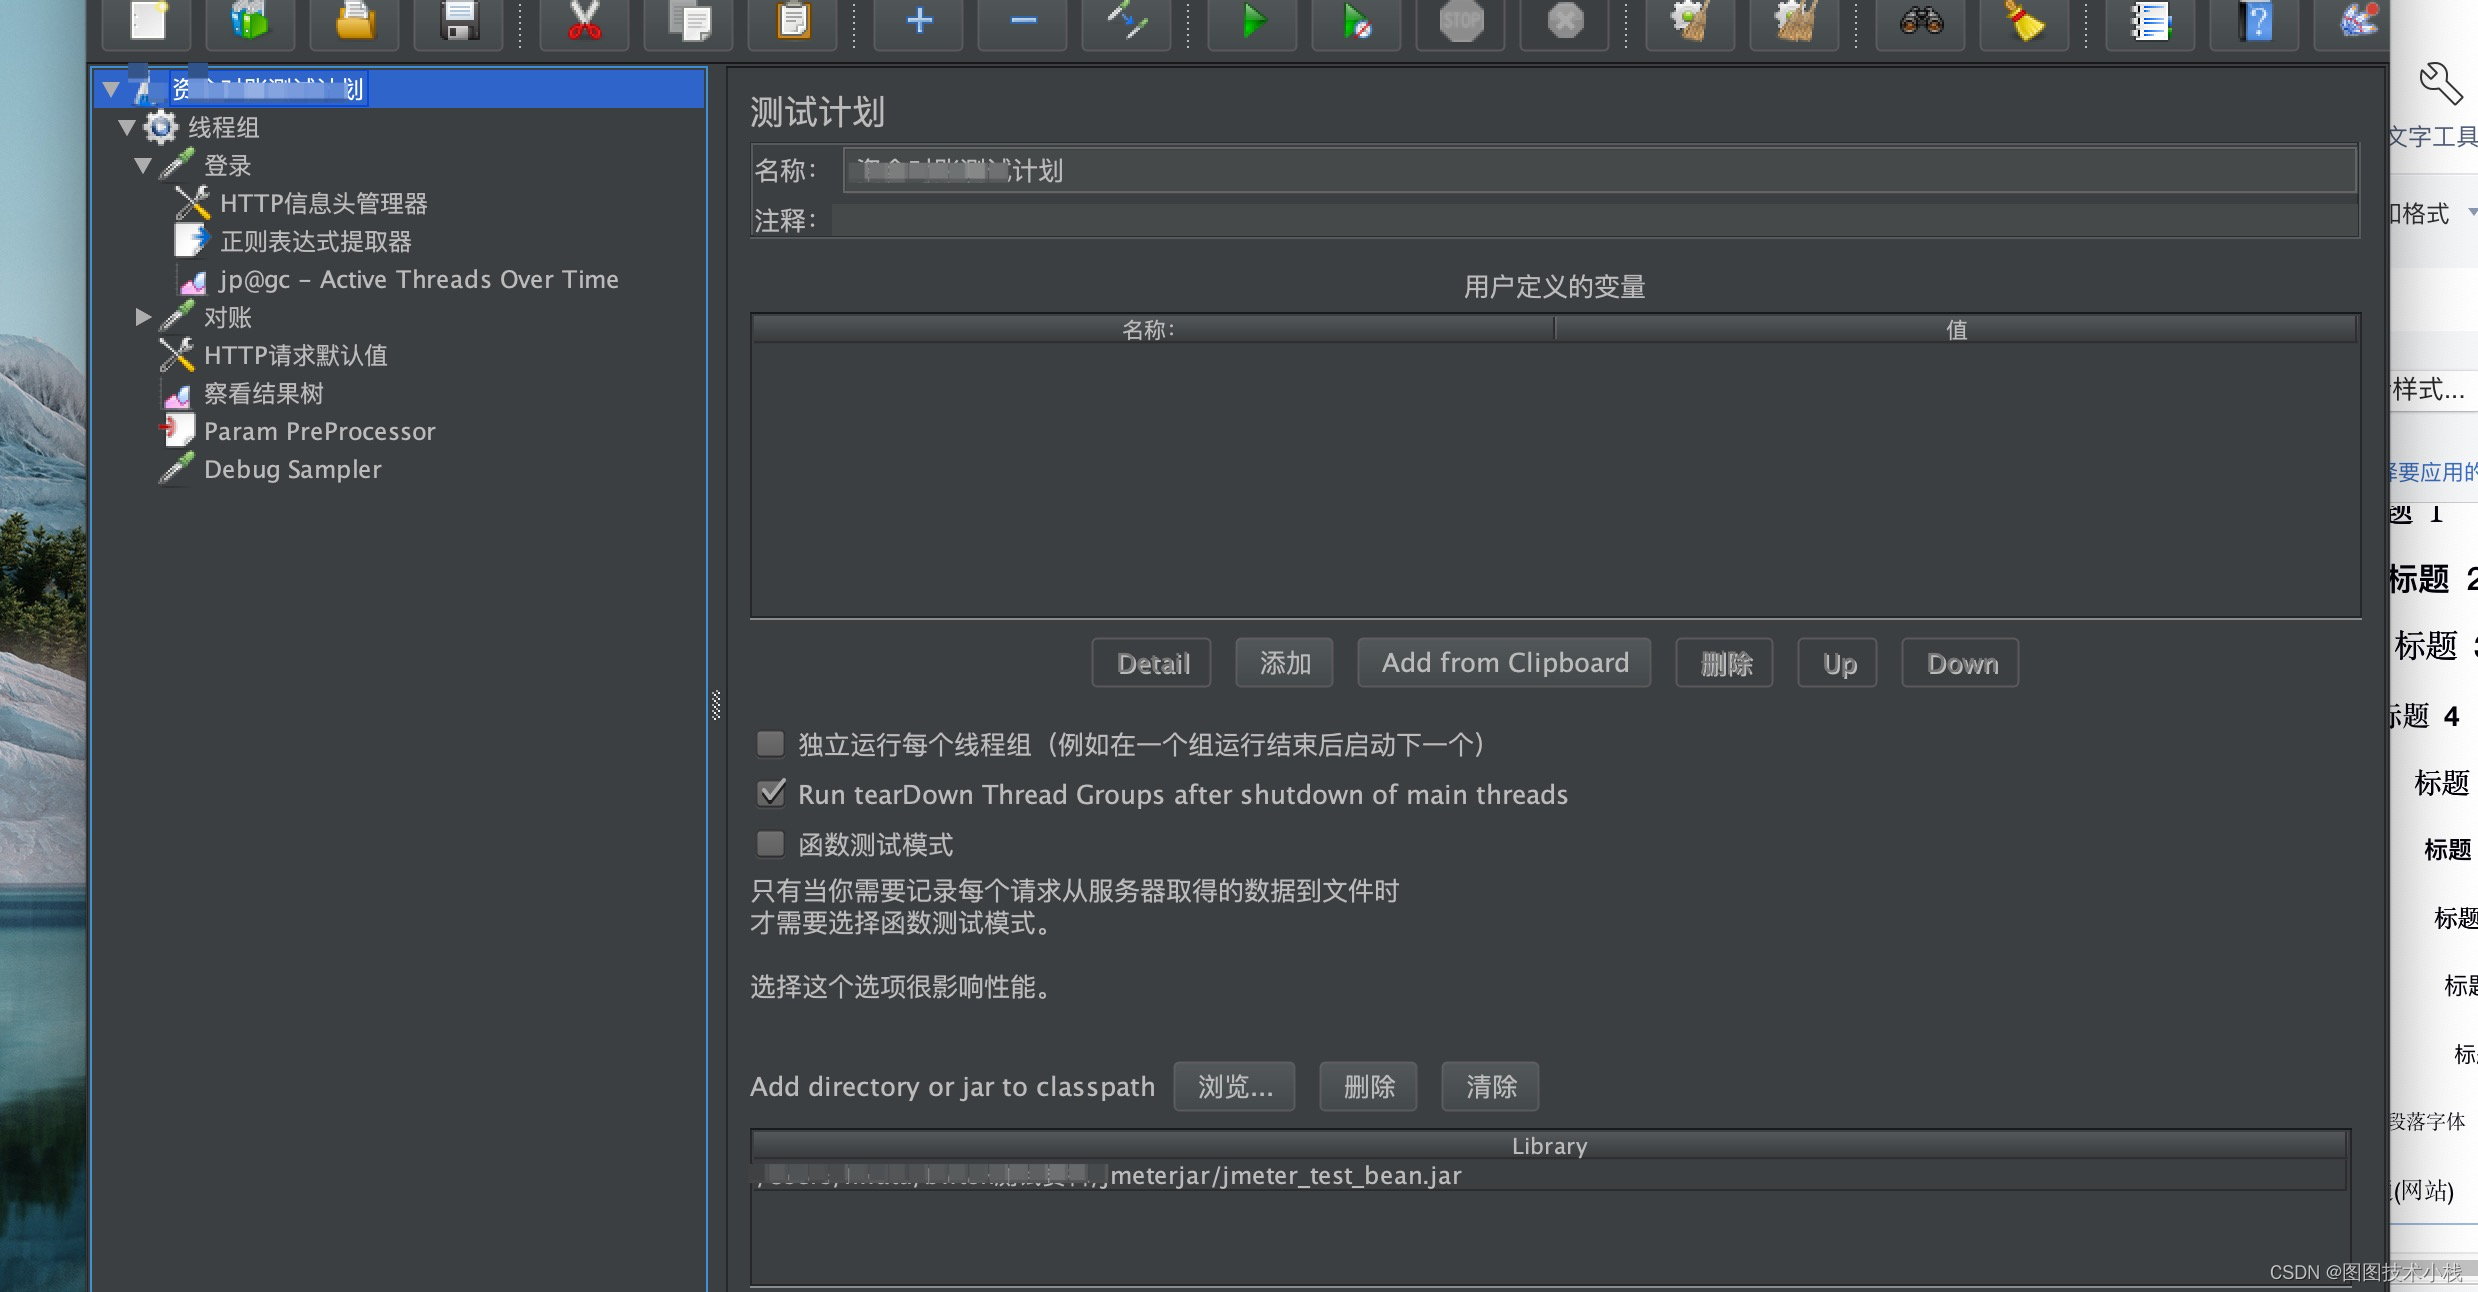Save the test plan using the save icon
Viewport: 2478px width, 1292px height.
tap(458, 22)
